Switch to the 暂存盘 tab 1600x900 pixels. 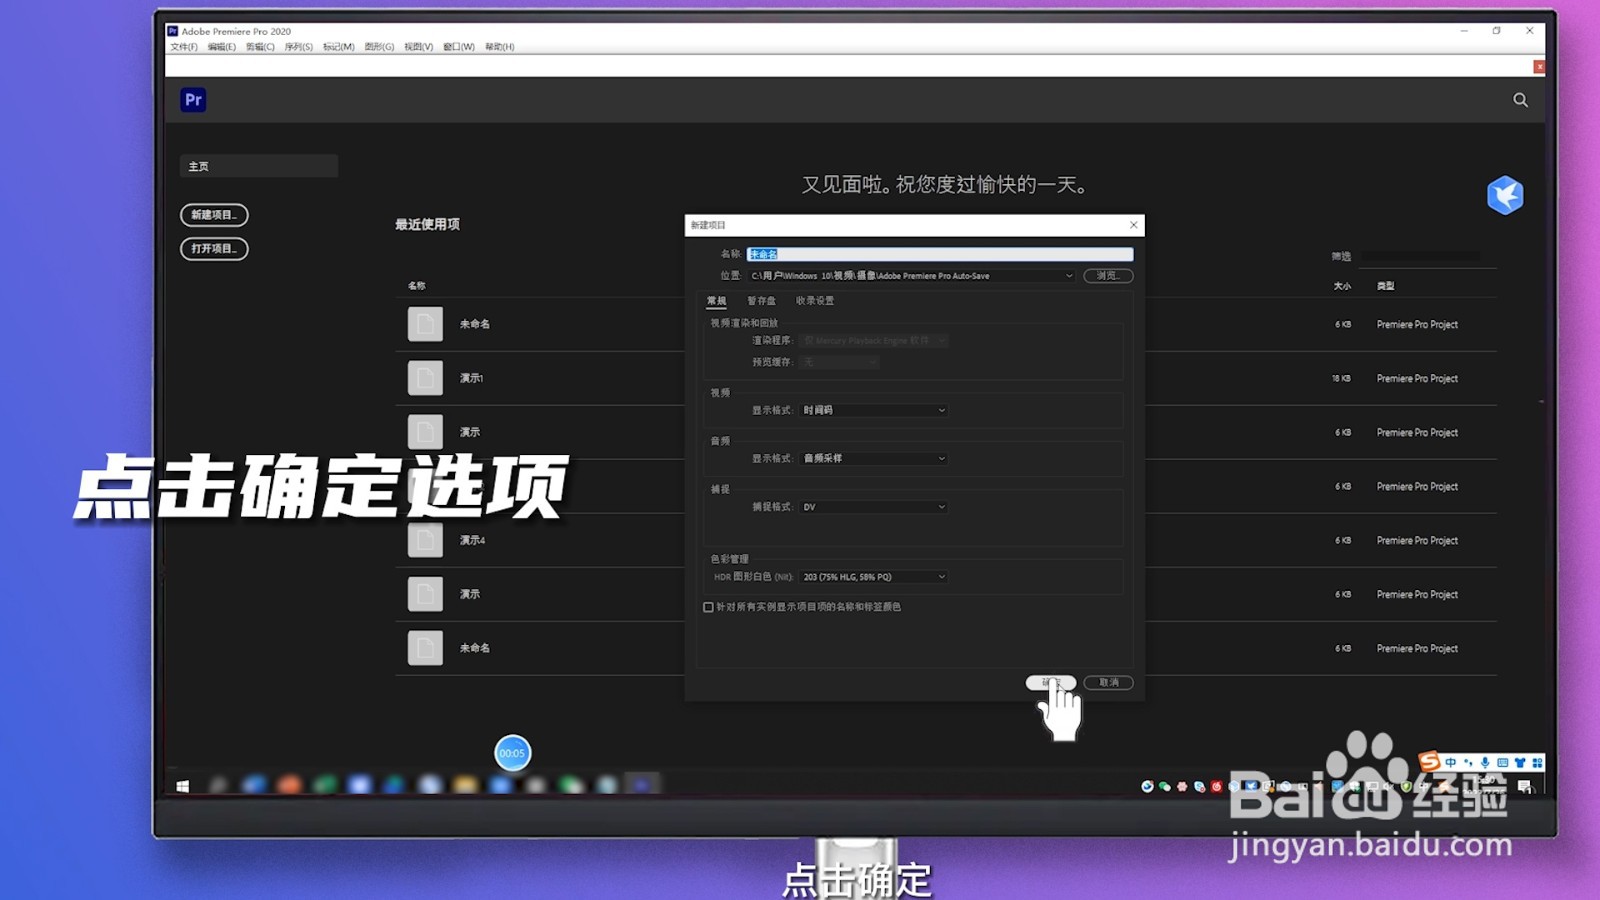[759, 300]
